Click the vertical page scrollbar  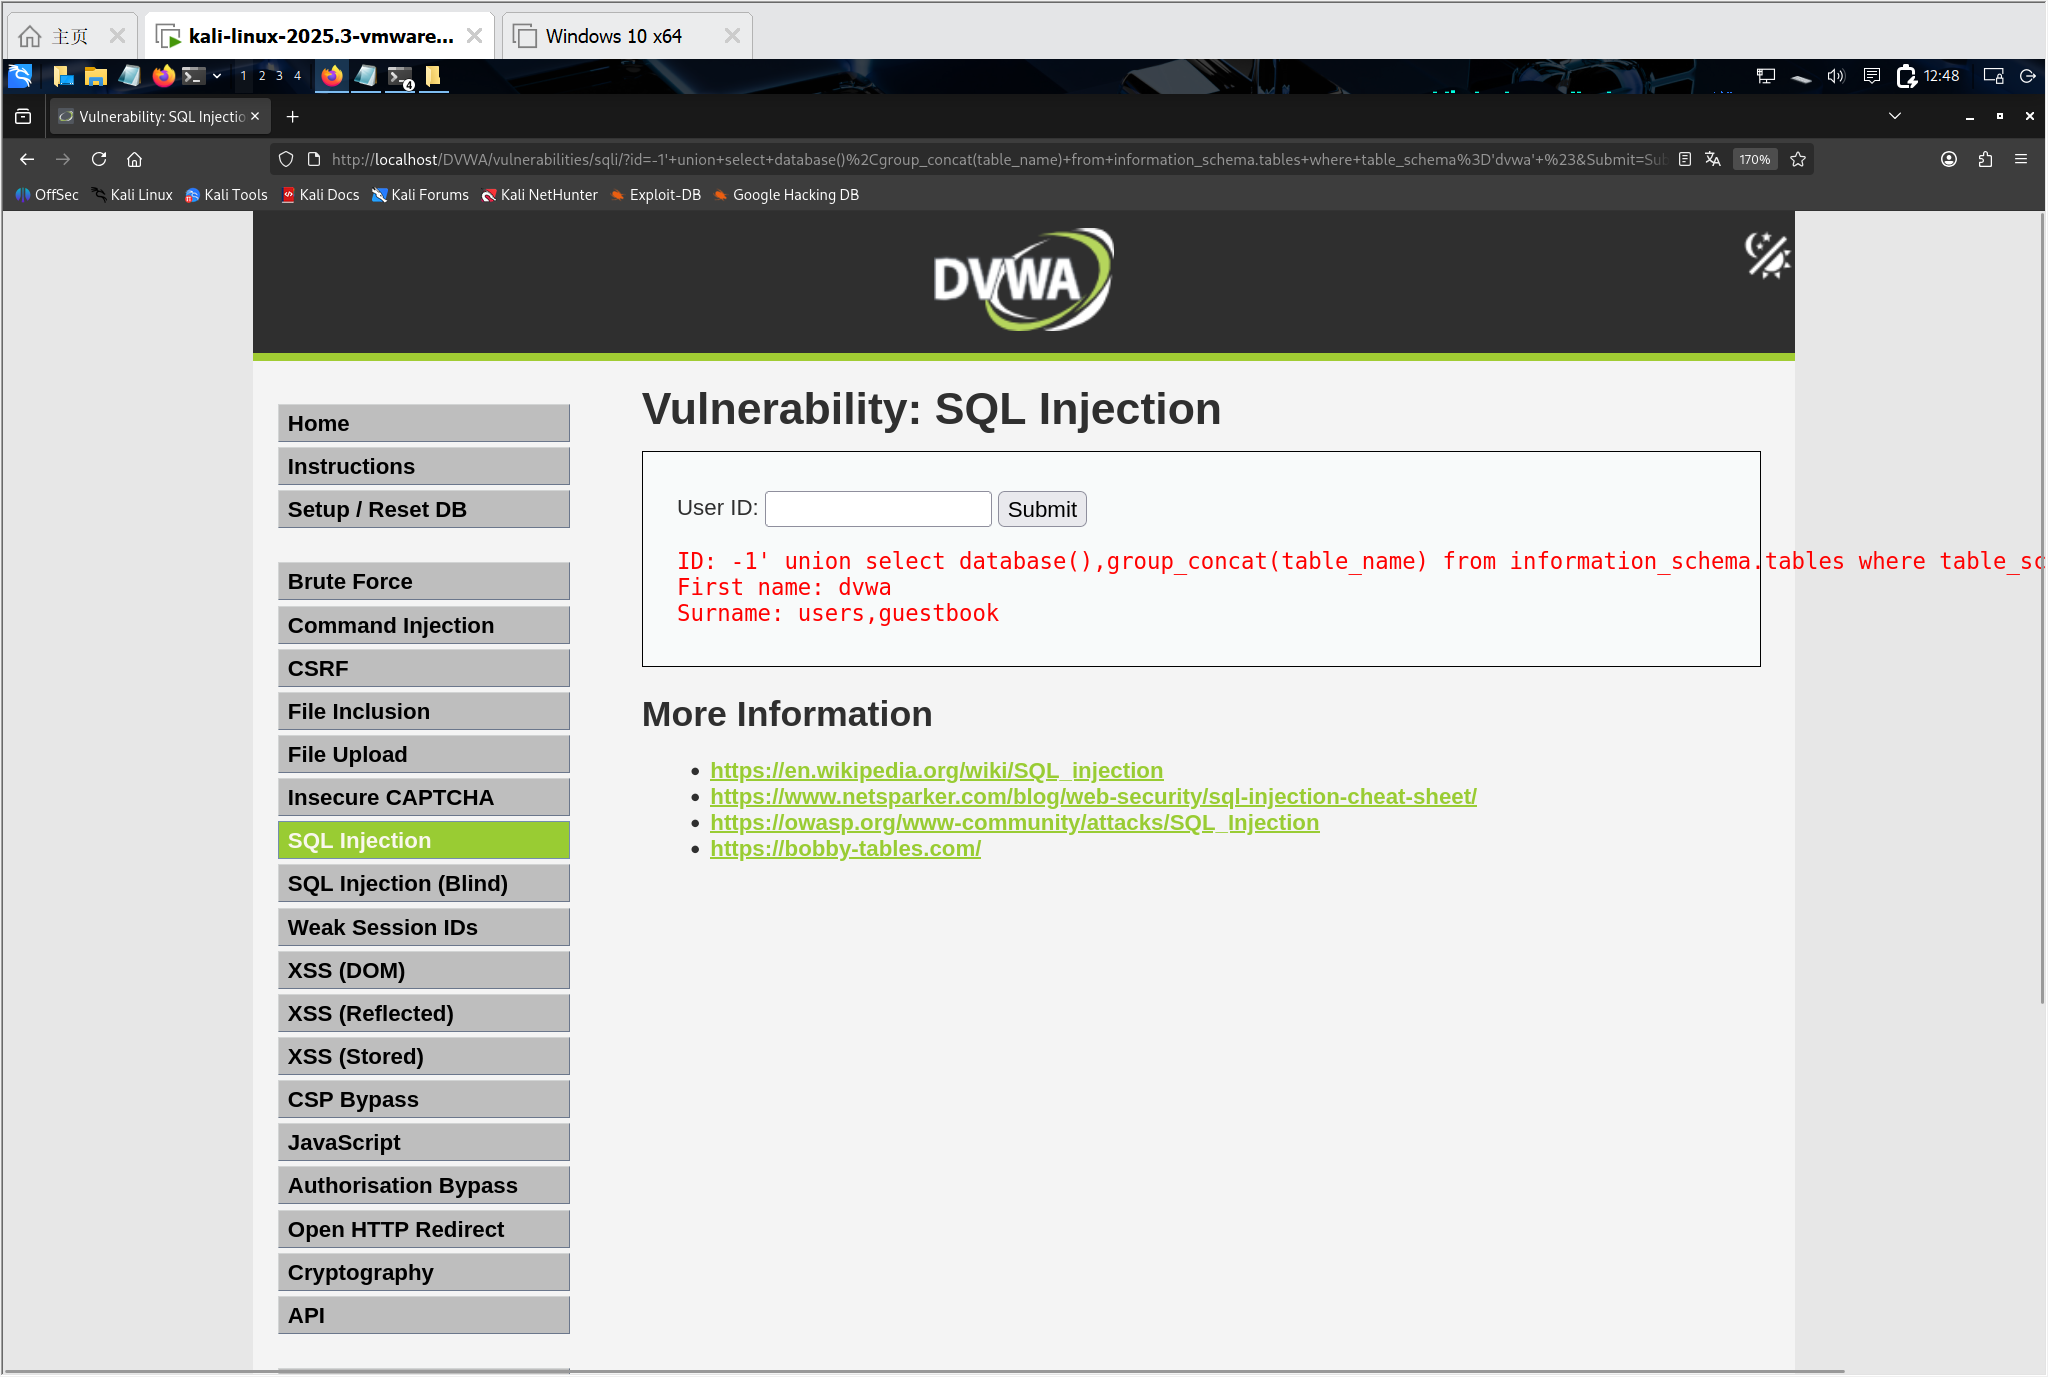[2041, 600]
